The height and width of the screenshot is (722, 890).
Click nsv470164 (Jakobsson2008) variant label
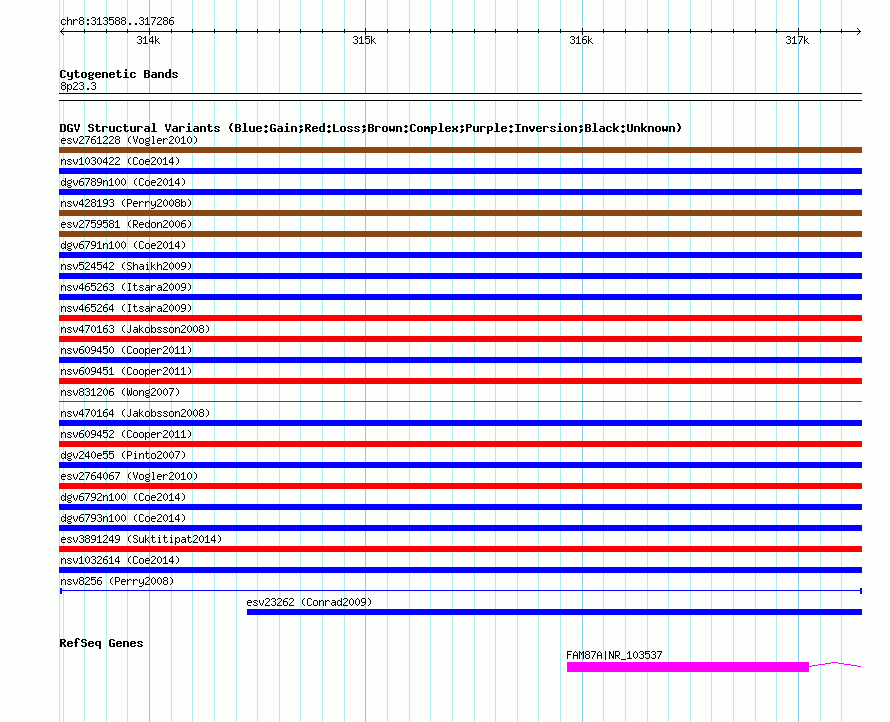tap(135, 413)
